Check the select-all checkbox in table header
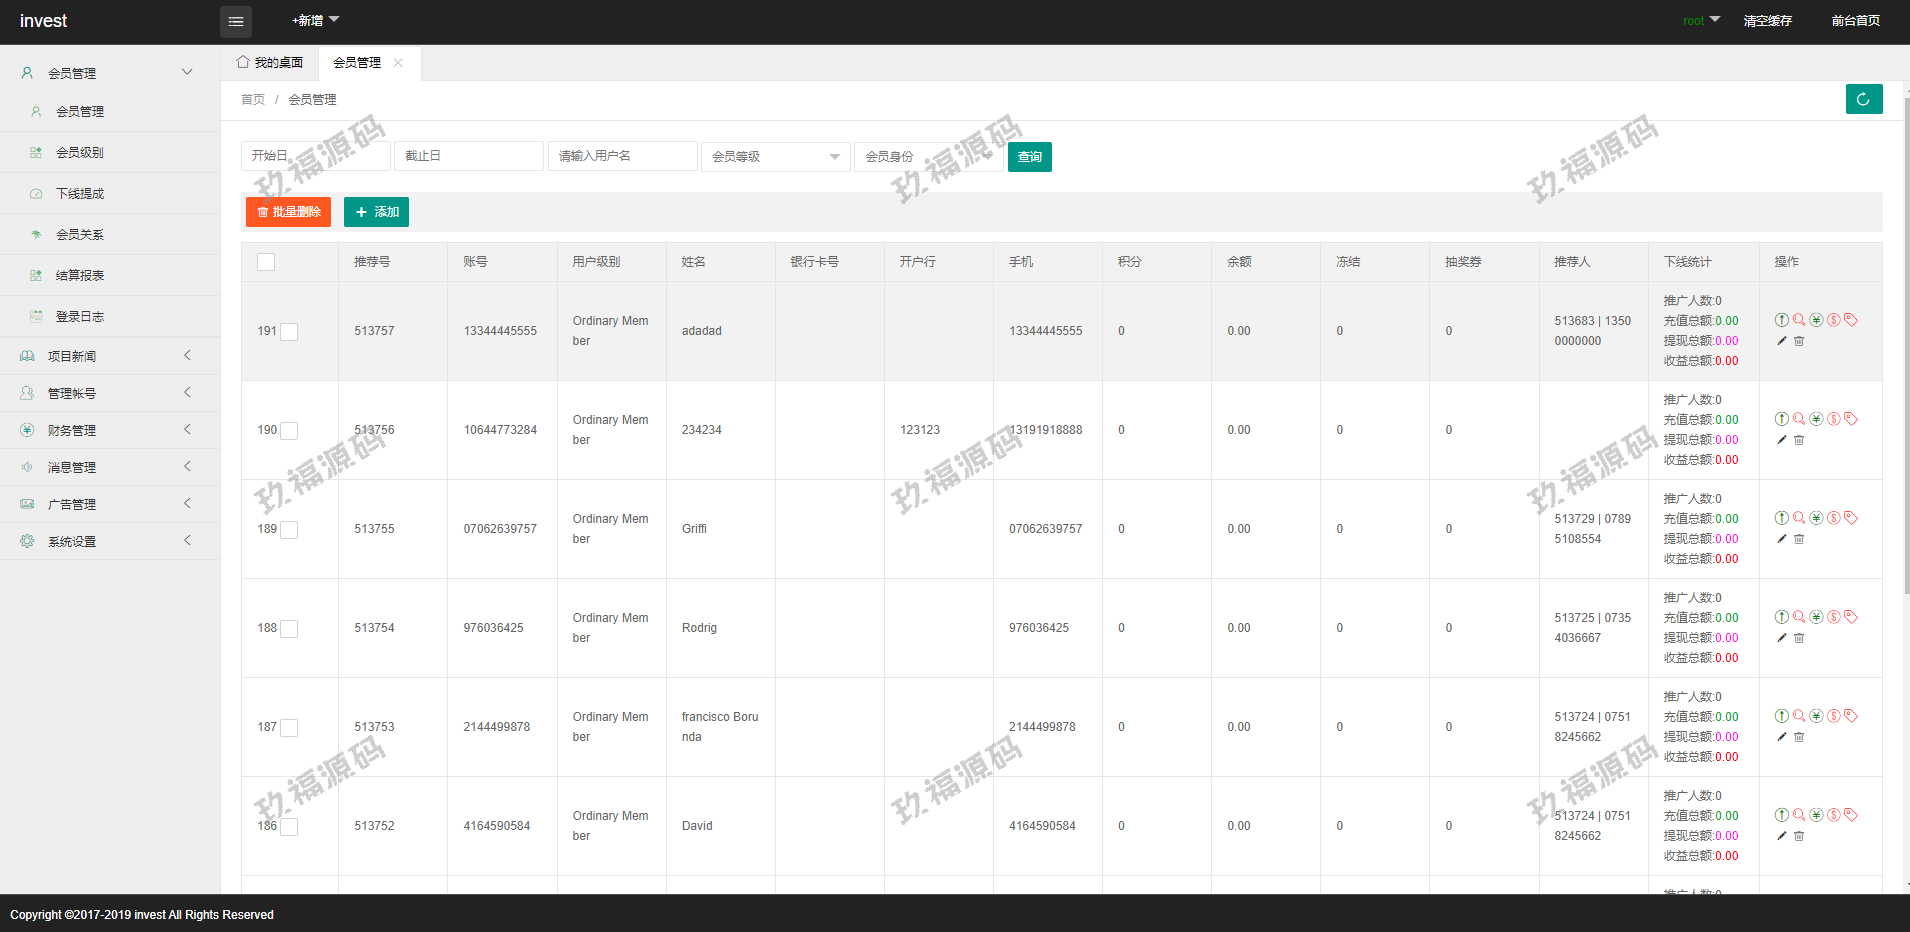This screenshot has width=1910, height=932. 266,262
